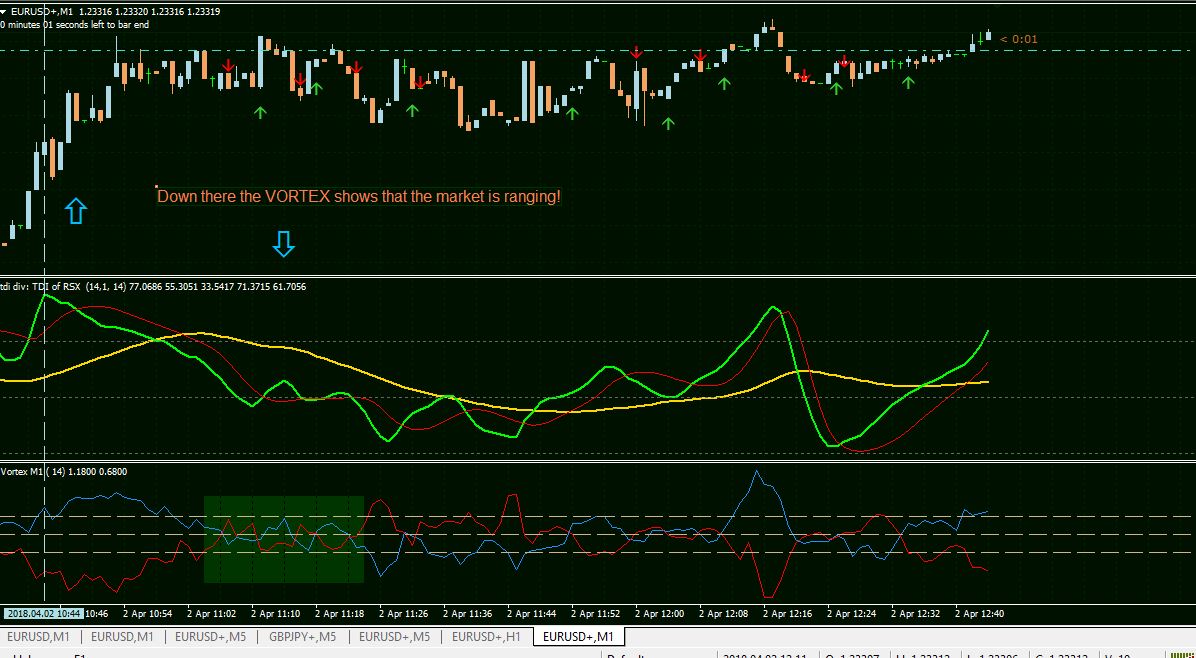The height and width of the screenshot is (658, 1196).
Task: Open the leftmost EURUSD,M1 chart tab
Action: (x=37, y=637)
